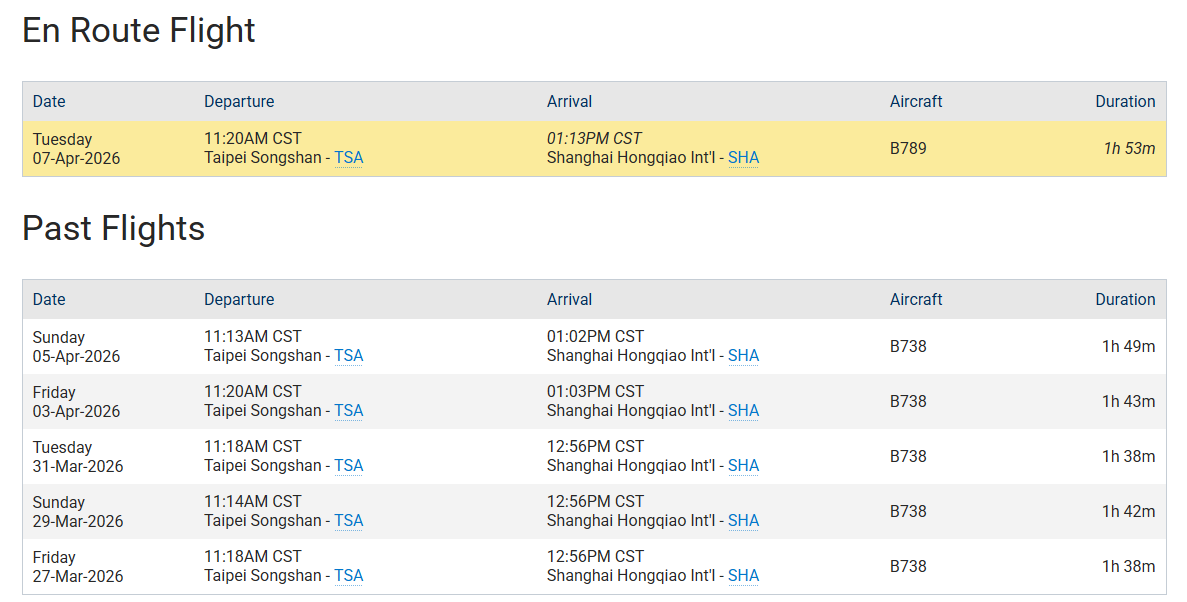Screen dimensions: 1187x602
Task: Select TSA link for the 31-Mar-2026 flight
Action: point(348,466)
